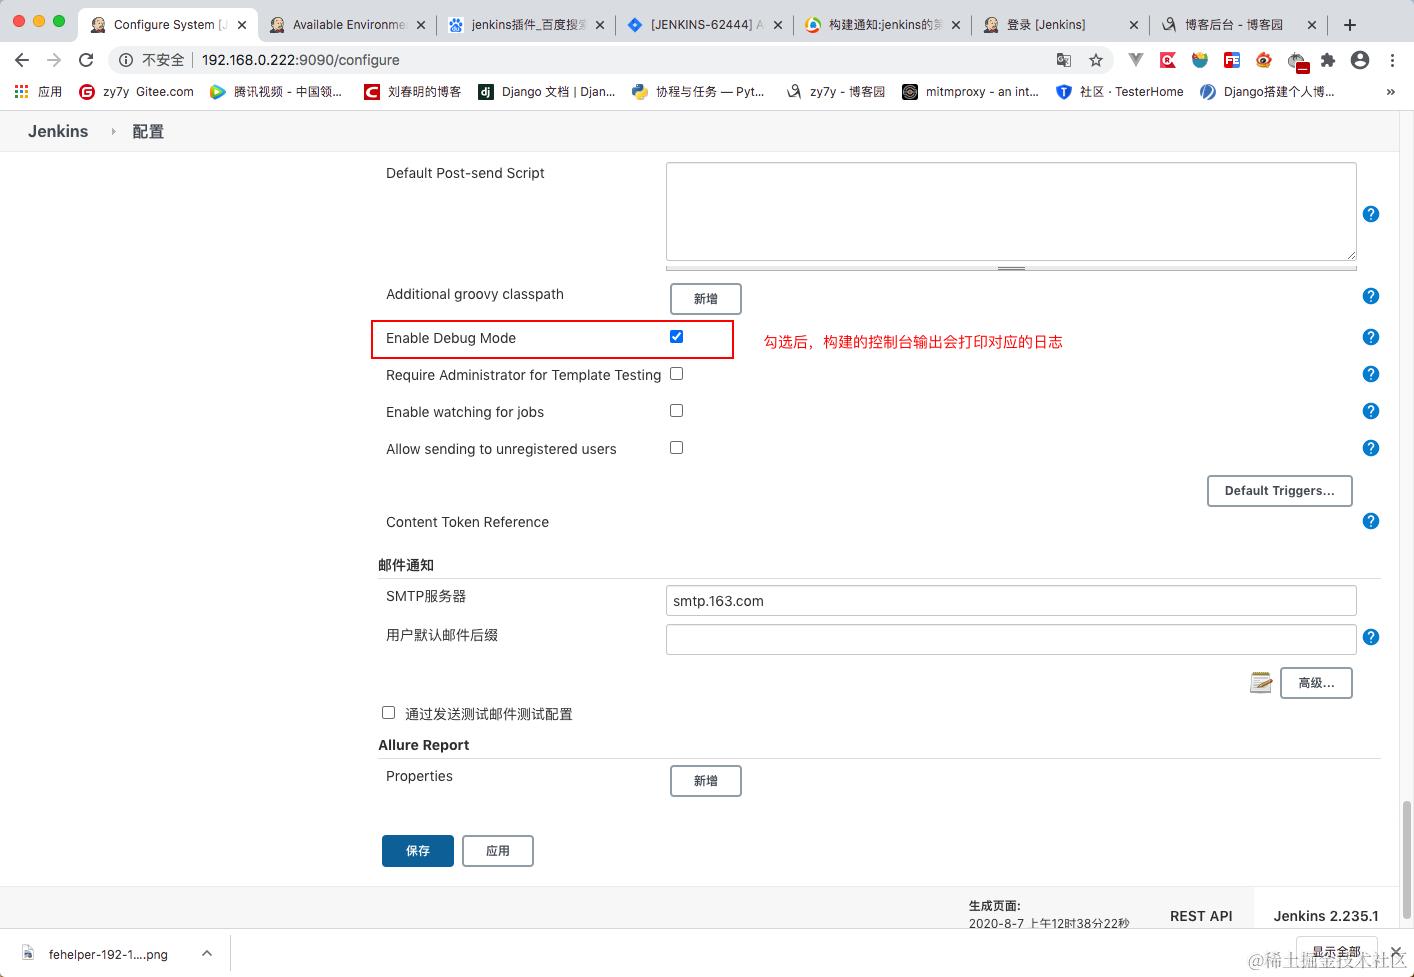The width and height of the screenshot is (1414, 977).
Task: Close the Configure System tab
Action: [x=242, y=25]
